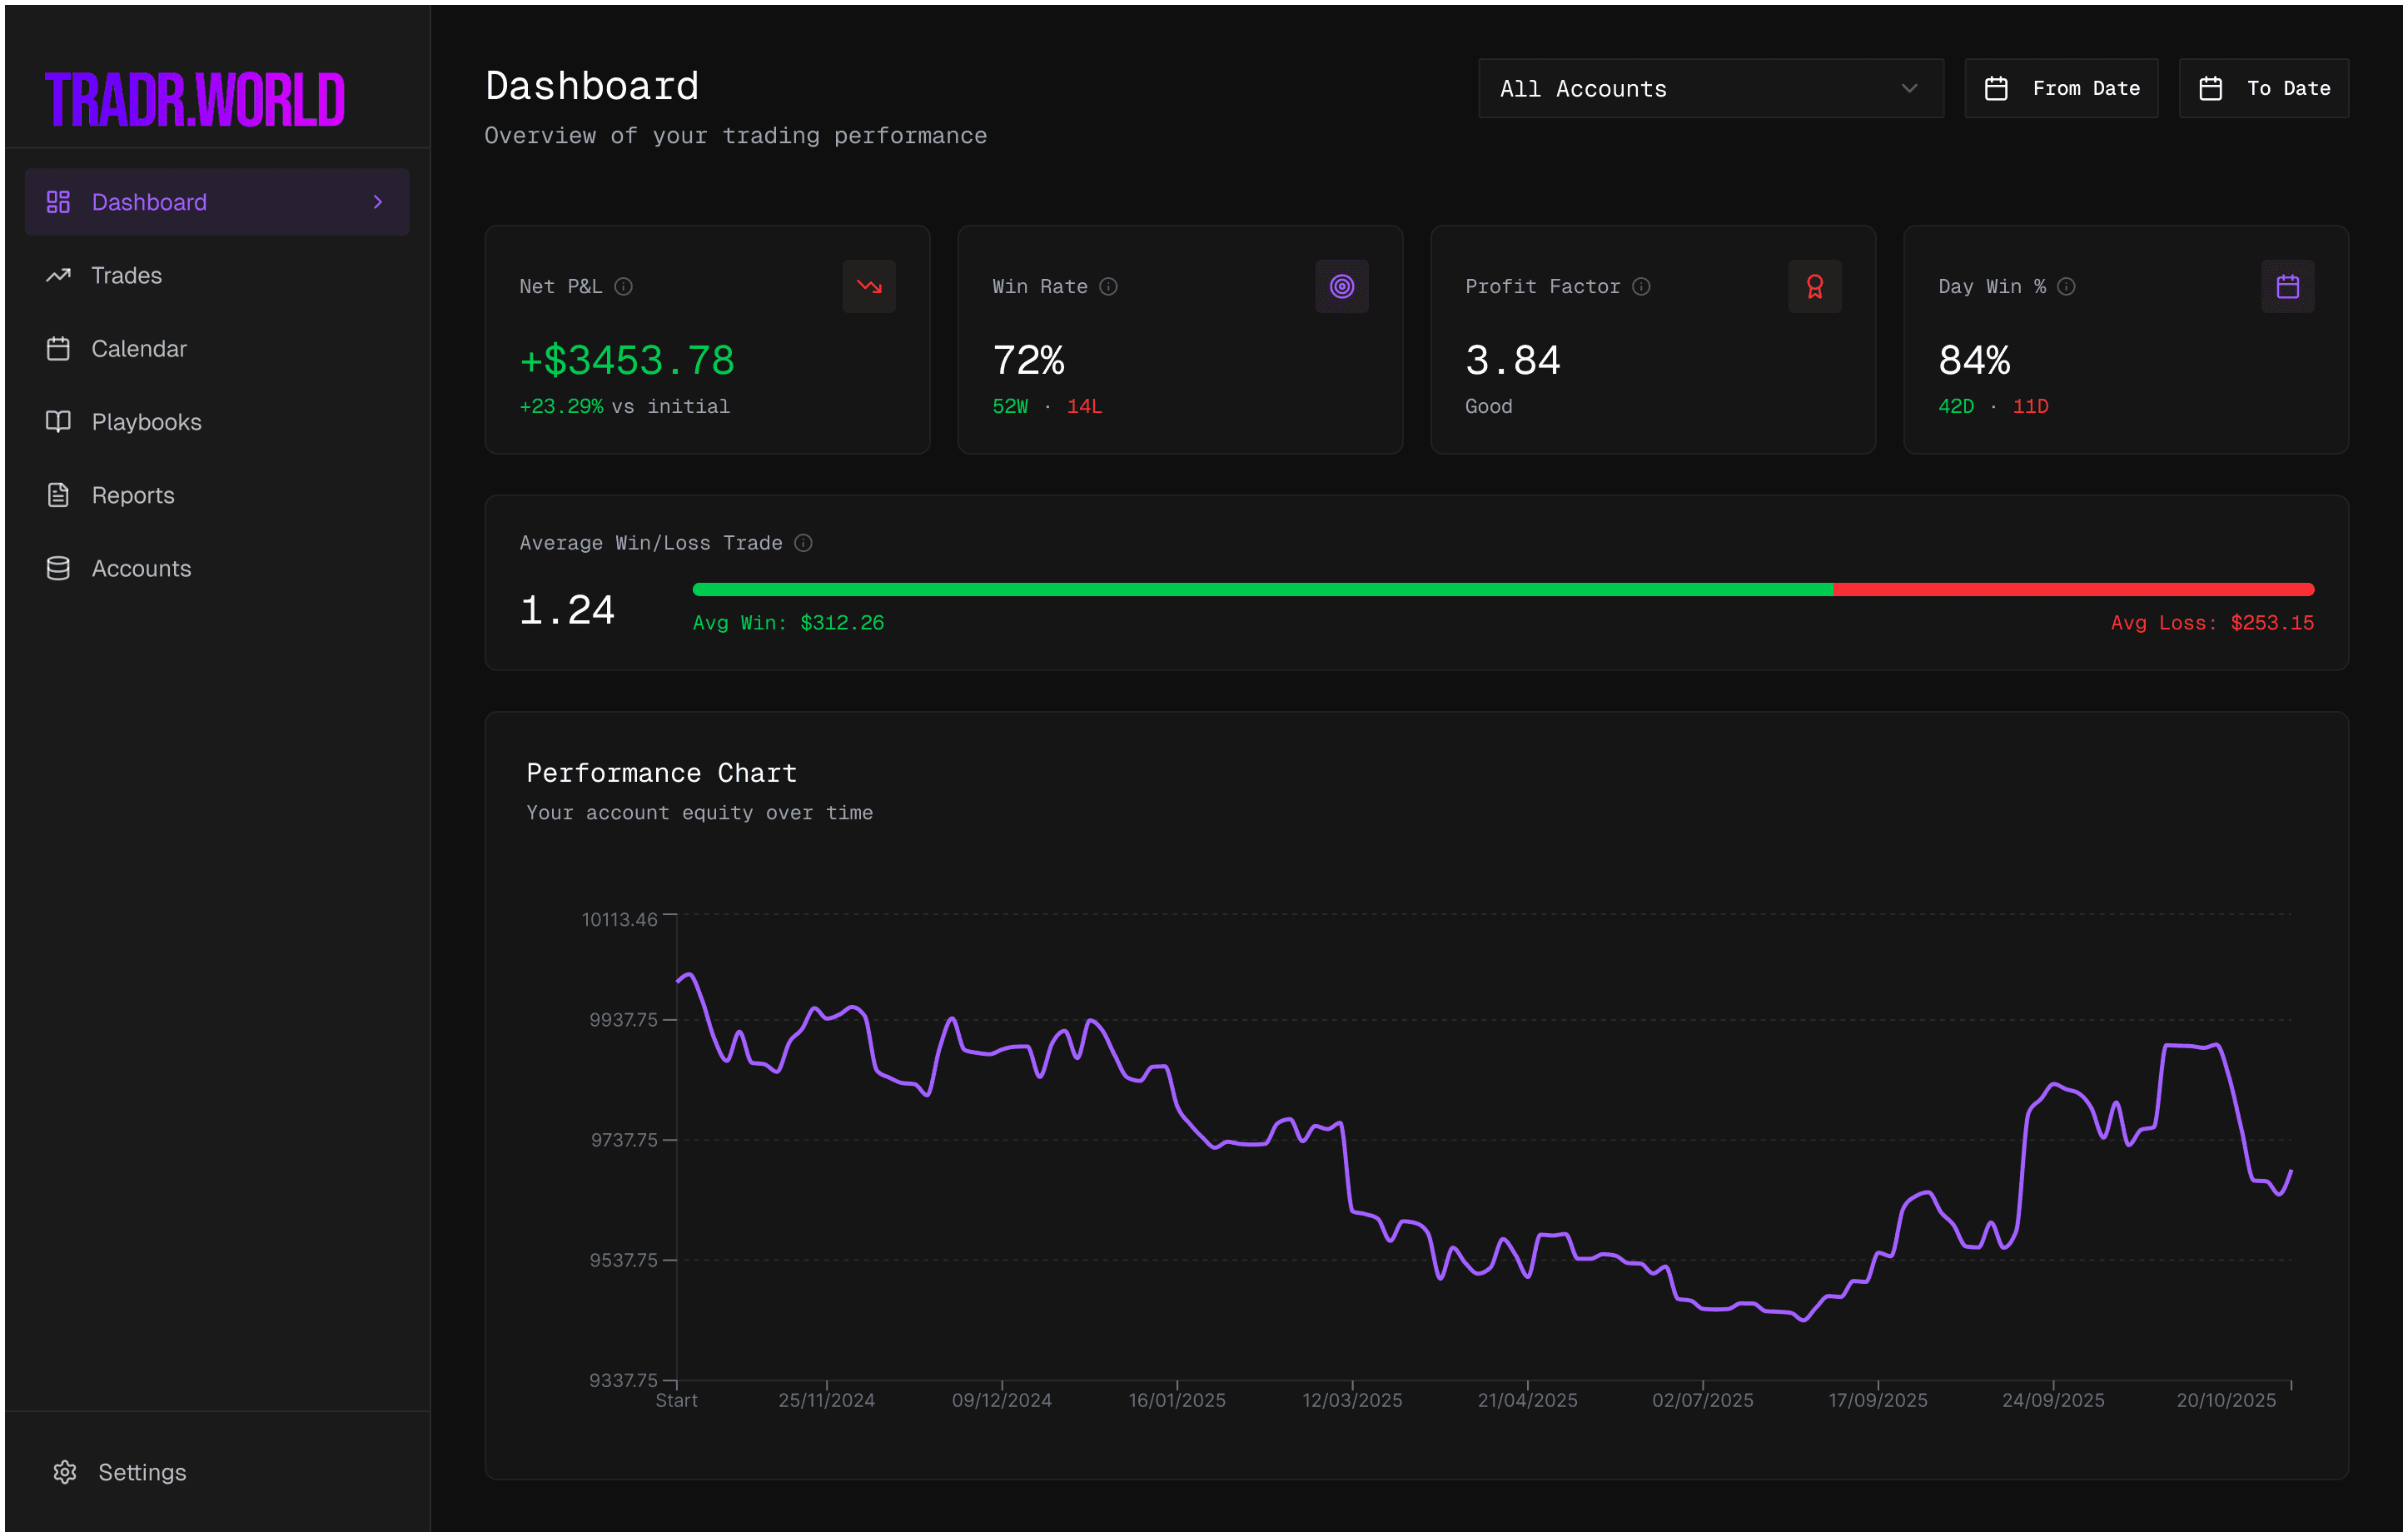Open Settings at bottom of sidebar
The height and width of the screenshot is (1537, 2408).
click(x=141, y=1472)
